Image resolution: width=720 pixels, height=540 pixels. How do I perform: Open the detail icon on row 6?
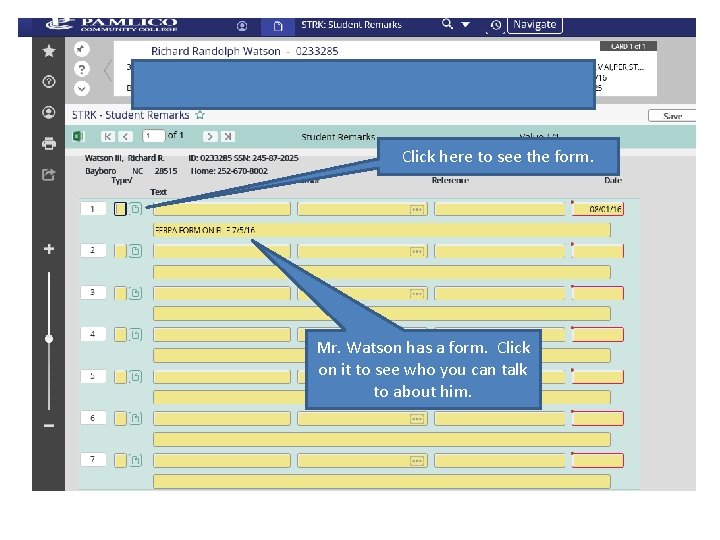[135, 418]
